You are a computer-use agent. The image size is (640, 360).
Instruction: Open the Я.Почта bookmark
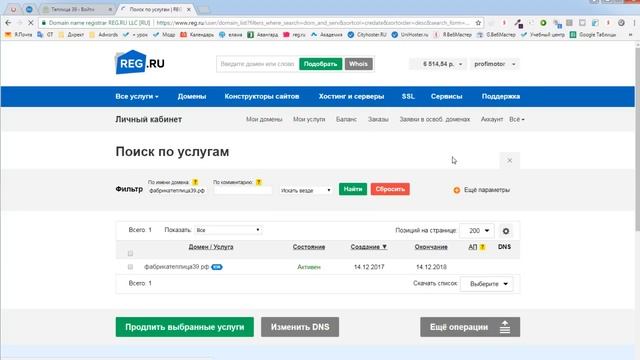[18, 35]
